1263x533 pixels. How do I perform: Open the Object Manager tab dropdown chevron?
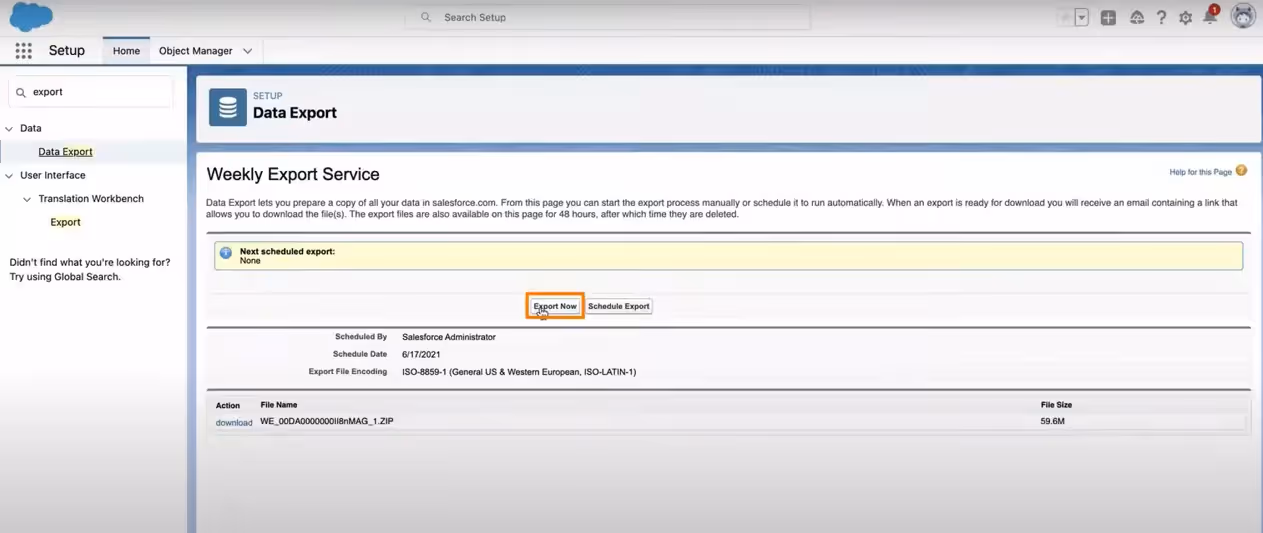[247, 51]
